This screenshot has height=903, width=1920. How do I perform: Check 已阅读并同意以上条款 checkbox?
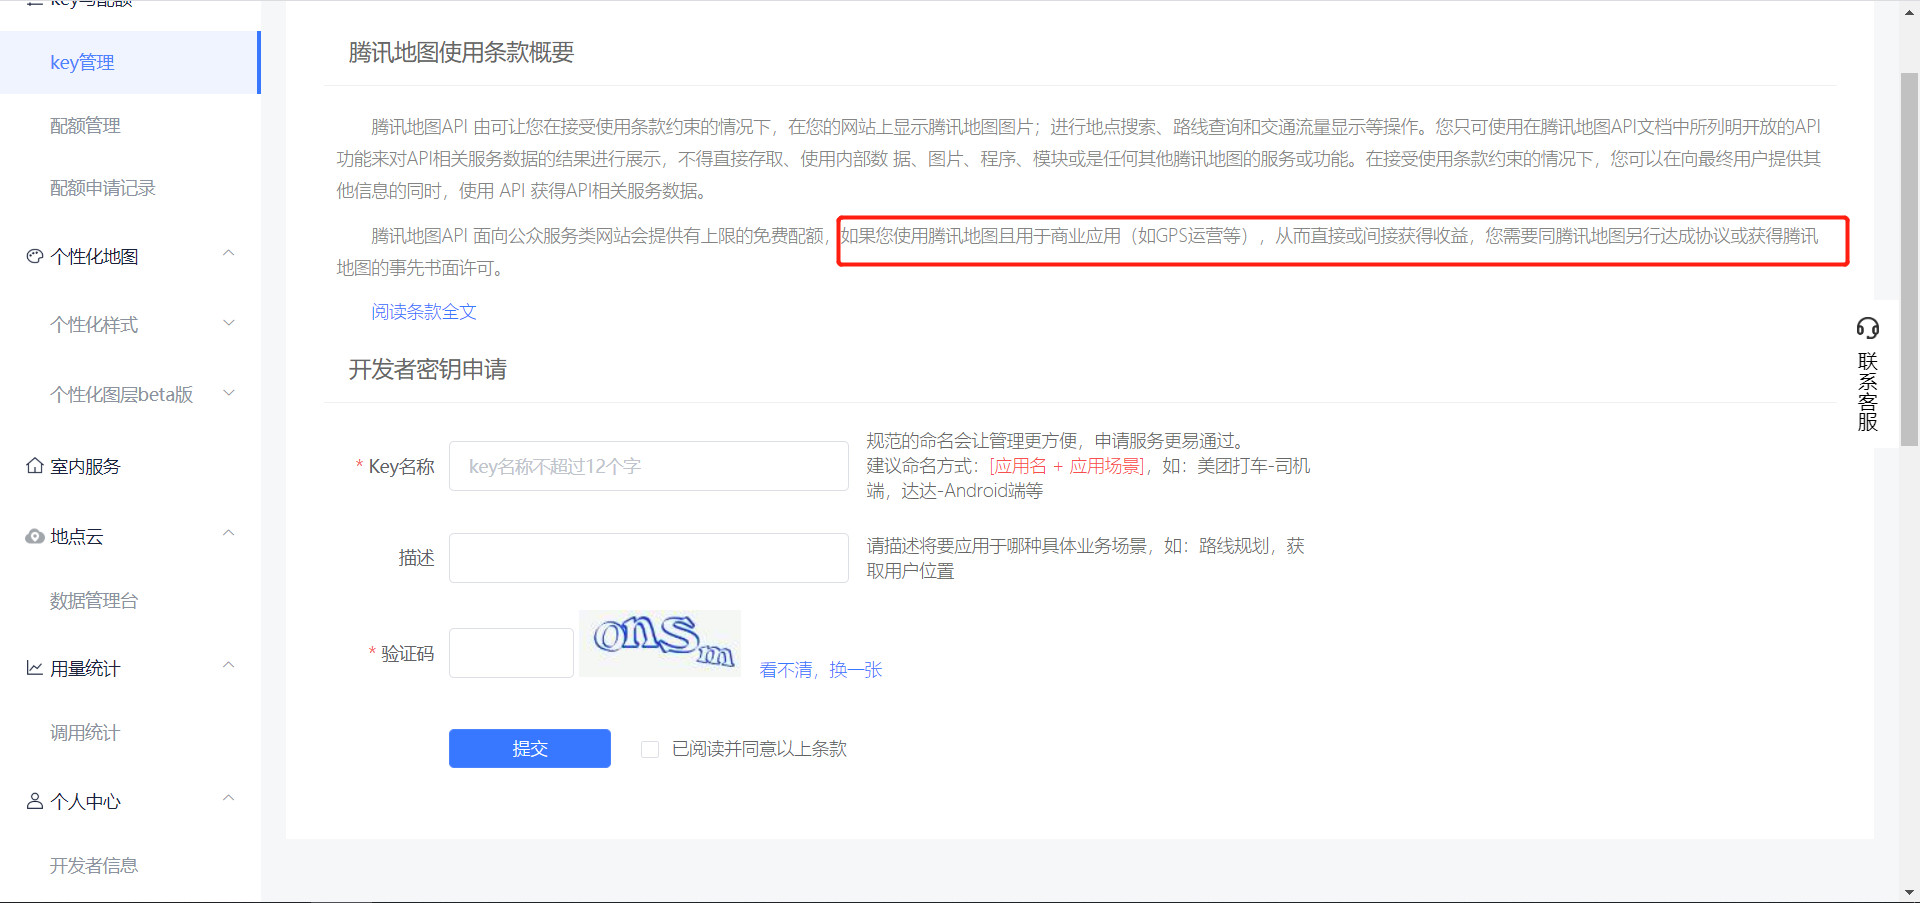650,749
